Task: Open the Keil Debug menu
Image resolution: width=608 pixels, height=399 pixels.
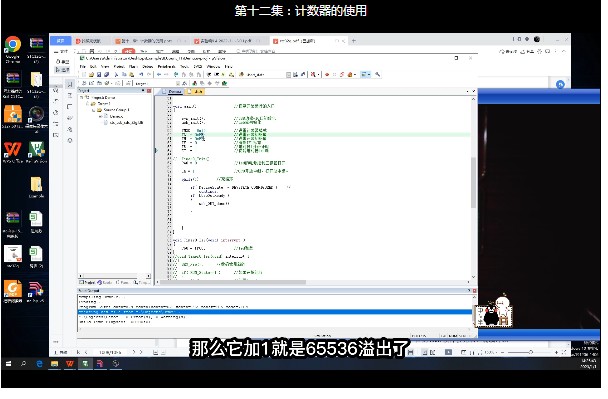Action: coord(147,67)
